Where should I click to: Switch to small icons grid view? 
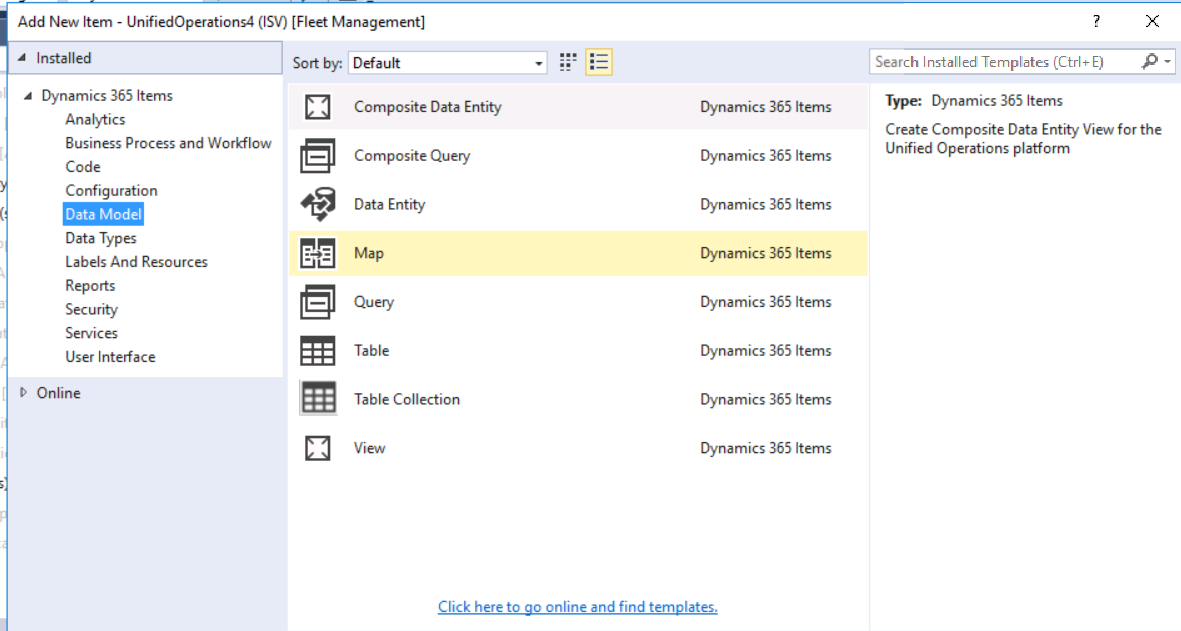(x=568, y=62)
